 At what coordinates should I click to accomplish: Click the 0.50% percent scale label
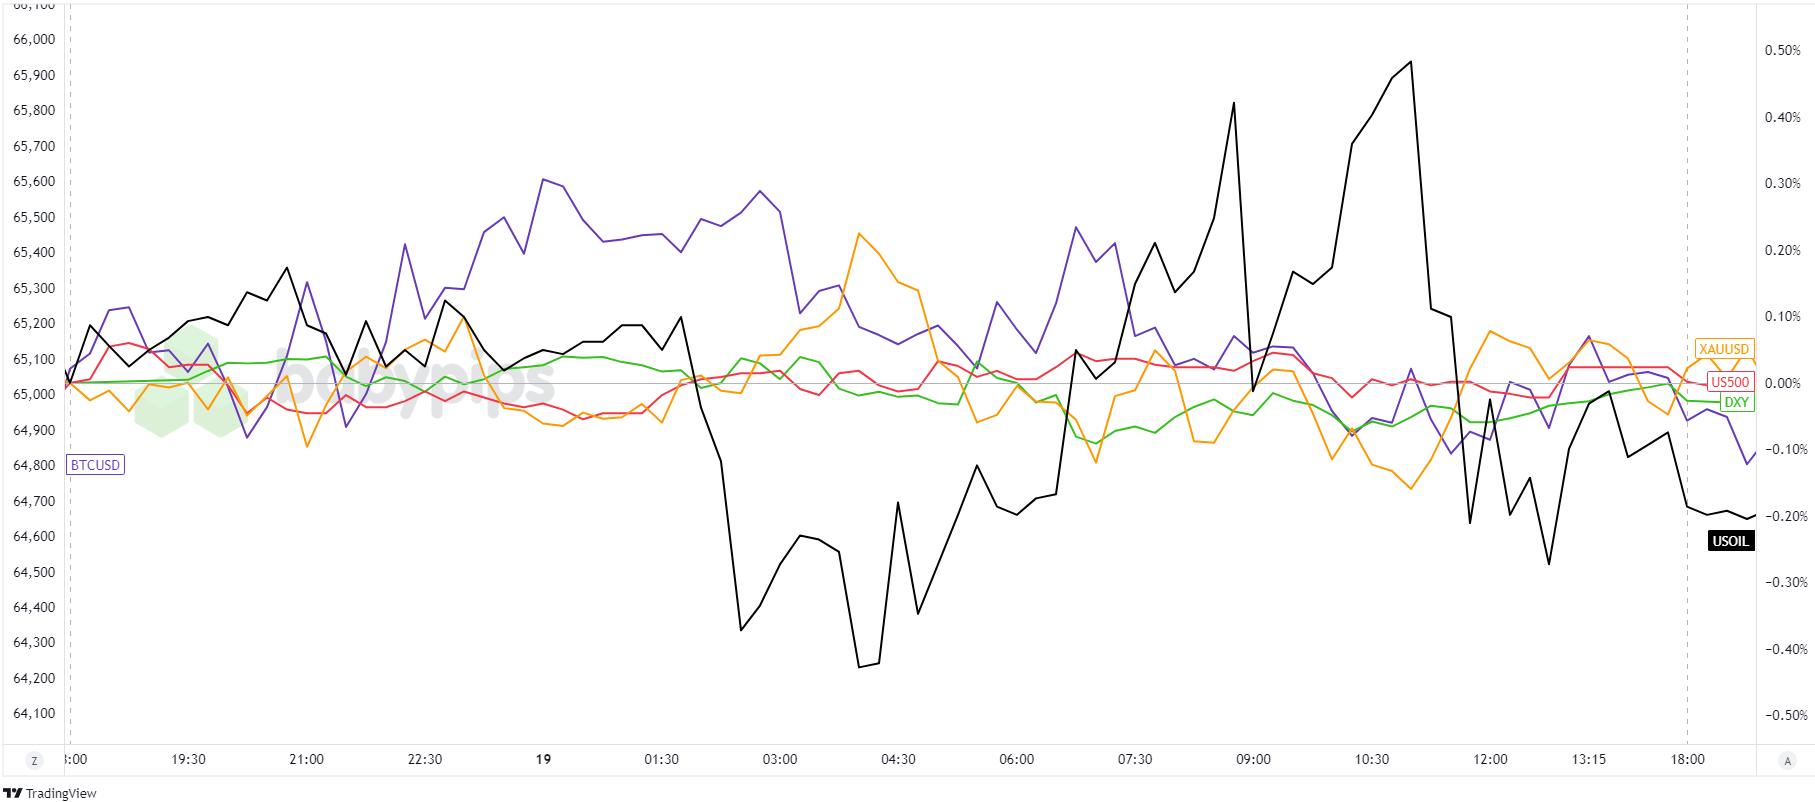click(1783, 50)
